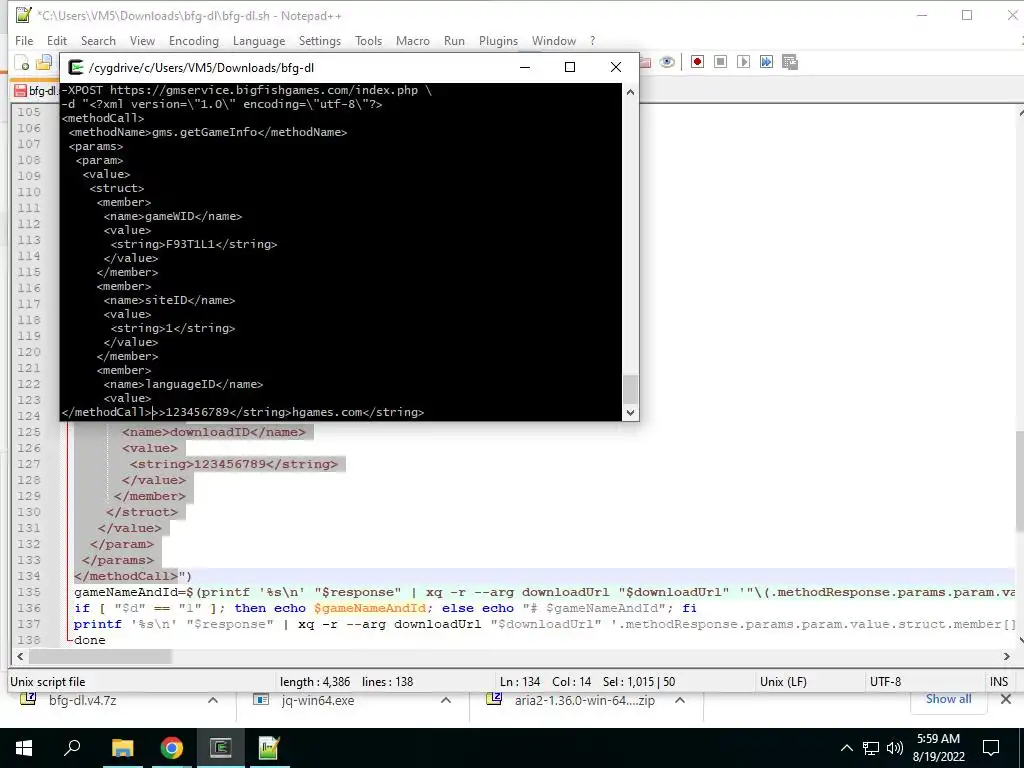Image resolution: width=1024 pixels, height=768 pixels.
Task: Click the bfg-dl.v4.7z download file icon
Action: coord(28,699)
